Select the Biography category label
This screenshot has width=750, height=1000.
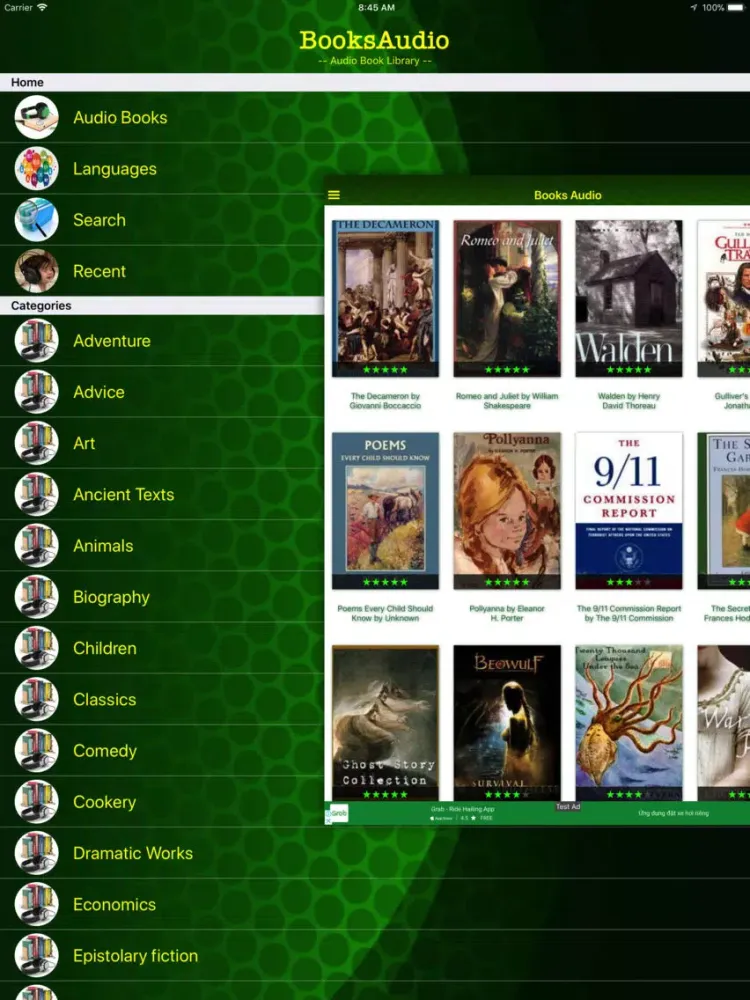[111, 597]
